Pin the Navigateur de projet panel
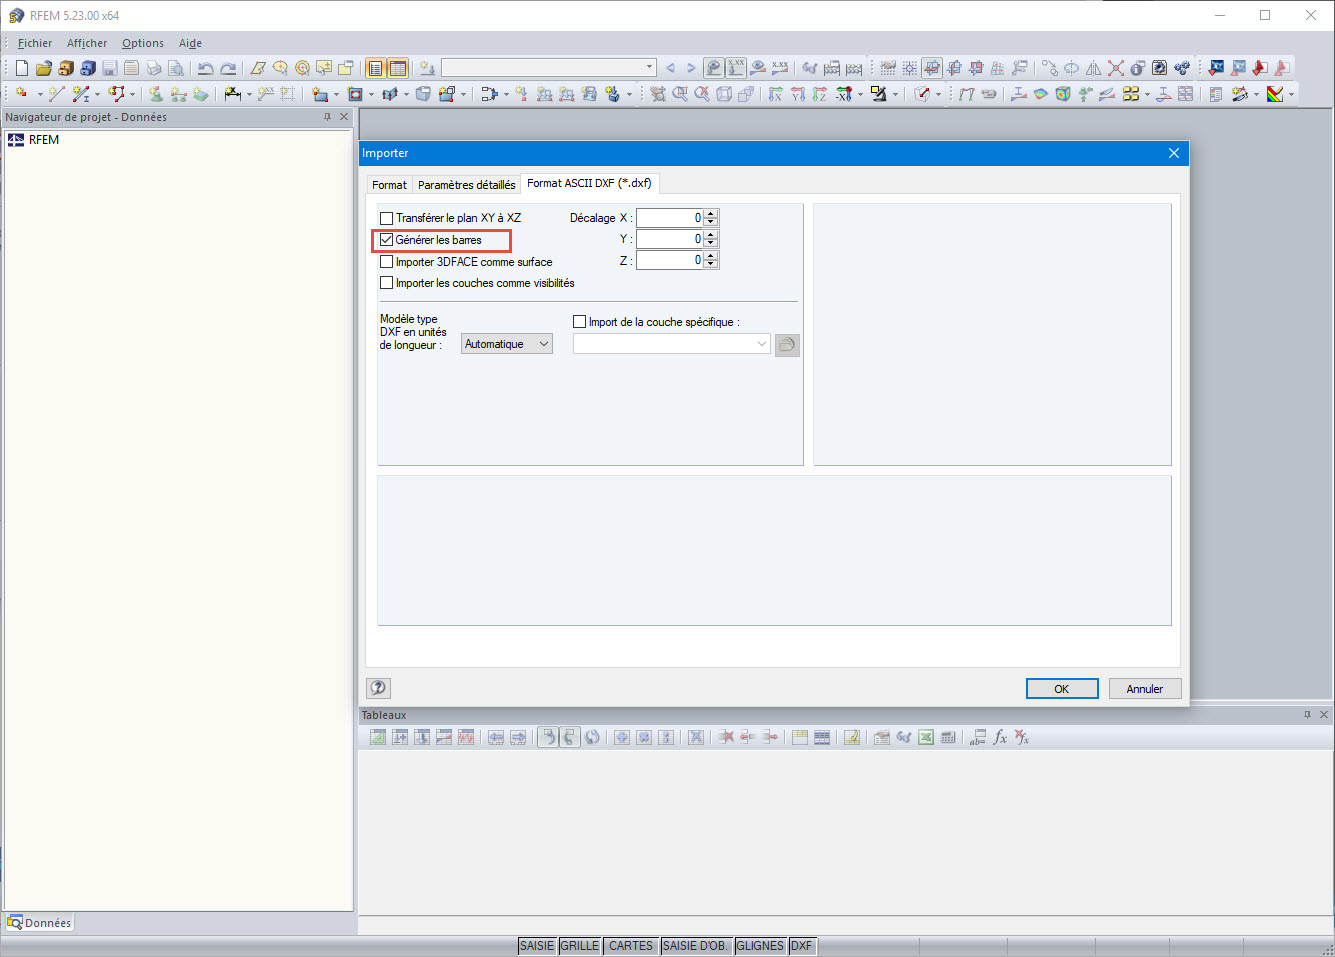This screenshot has width=1335, height=957. [327, 117]
